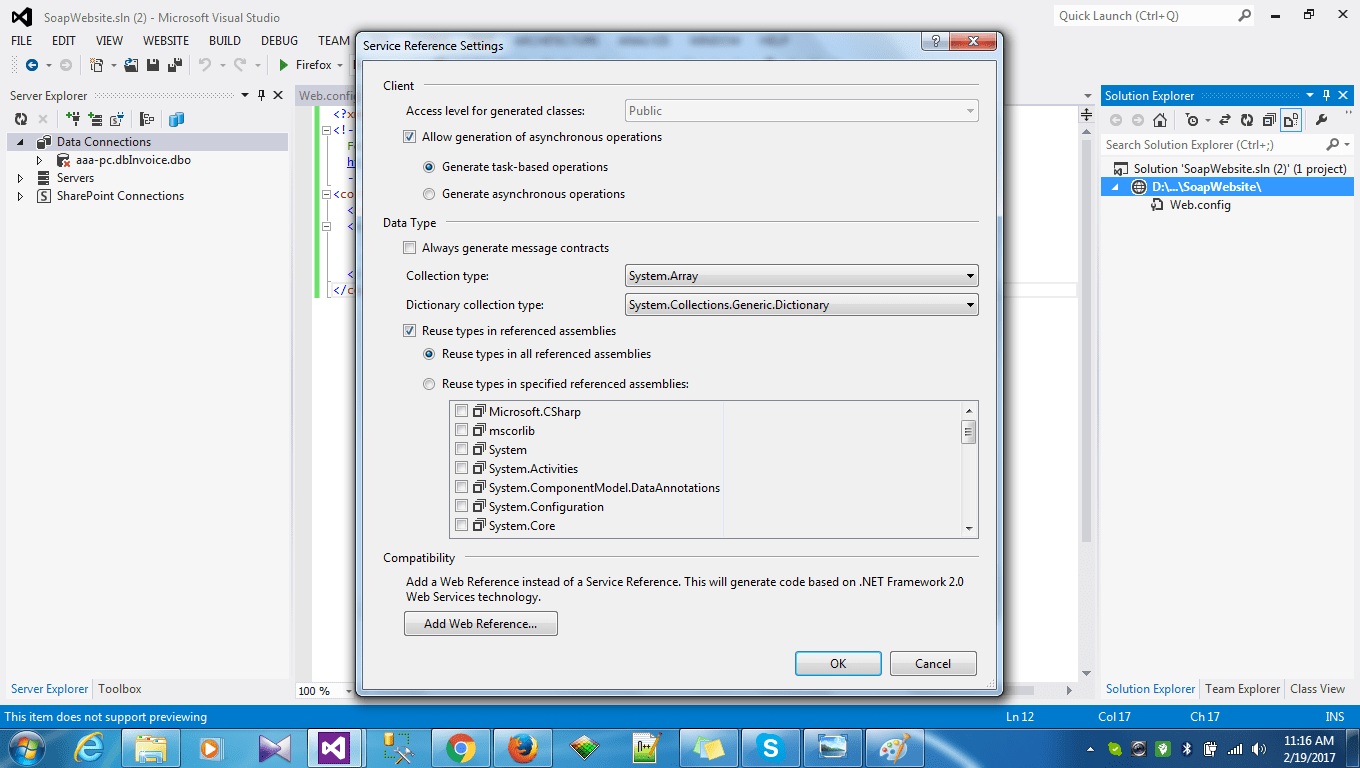This screenshot has height=768, width=1360.
Task: Open the Collection type dropdown
Action: point(801,276)
